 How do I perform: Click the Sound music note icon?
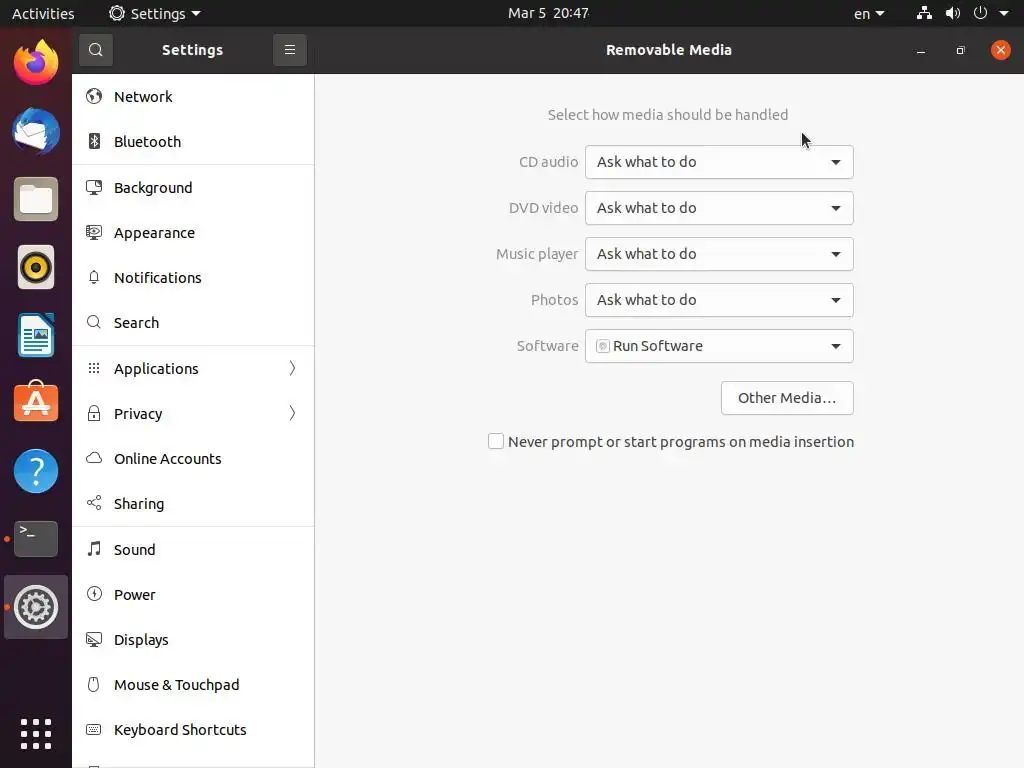pyautogui.click(x=94, y=550)
